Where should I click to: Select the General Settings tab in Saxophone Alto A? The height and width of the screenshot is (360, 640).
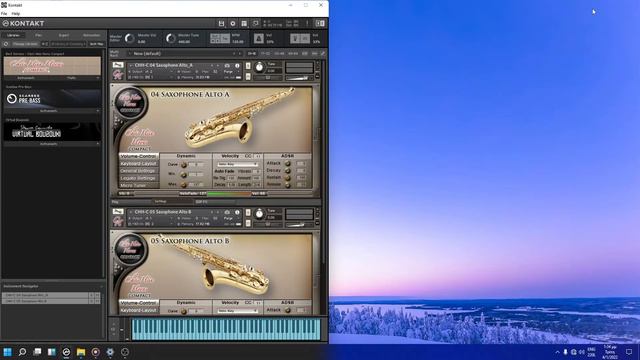tap(138, 171)
